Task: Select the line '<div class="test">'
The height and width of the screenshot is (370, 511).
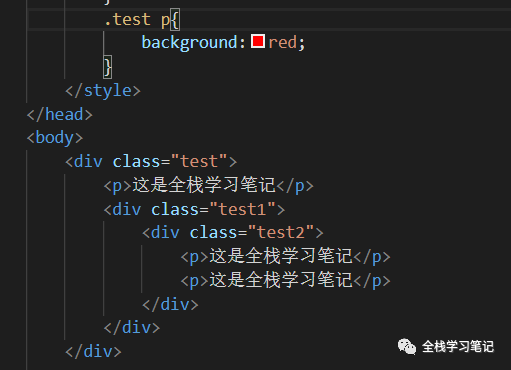Action: tap(151, 162)
